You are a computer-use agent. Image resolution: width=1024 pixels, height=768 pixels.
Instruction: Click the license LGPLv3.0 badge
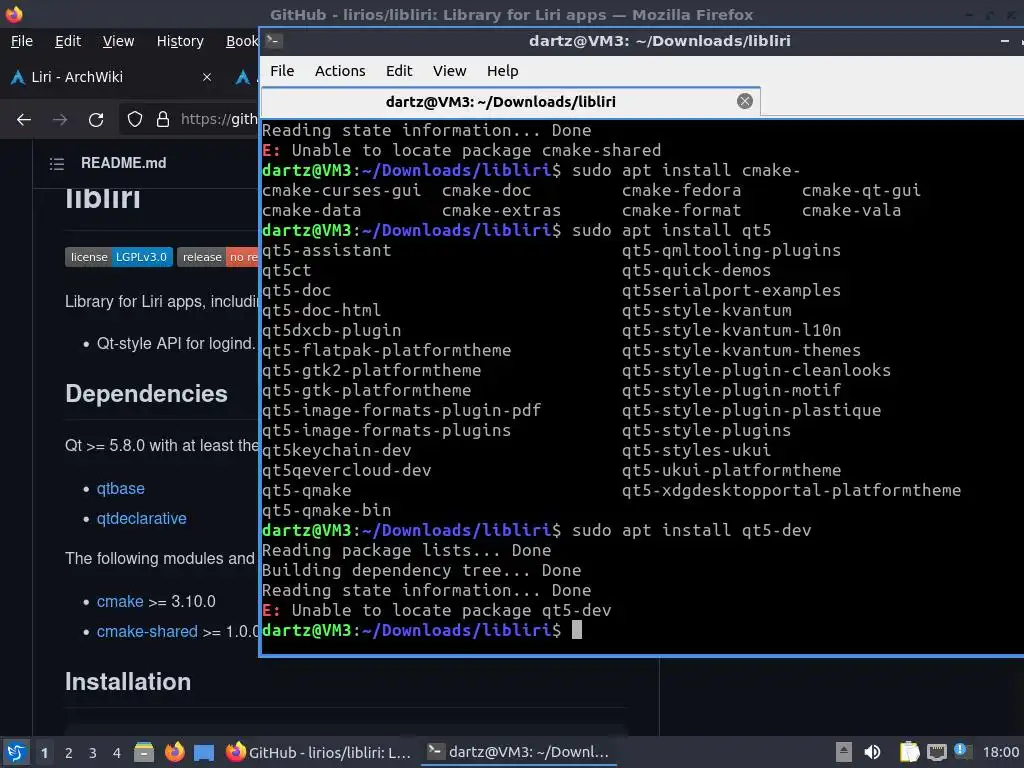coord(119,257)
